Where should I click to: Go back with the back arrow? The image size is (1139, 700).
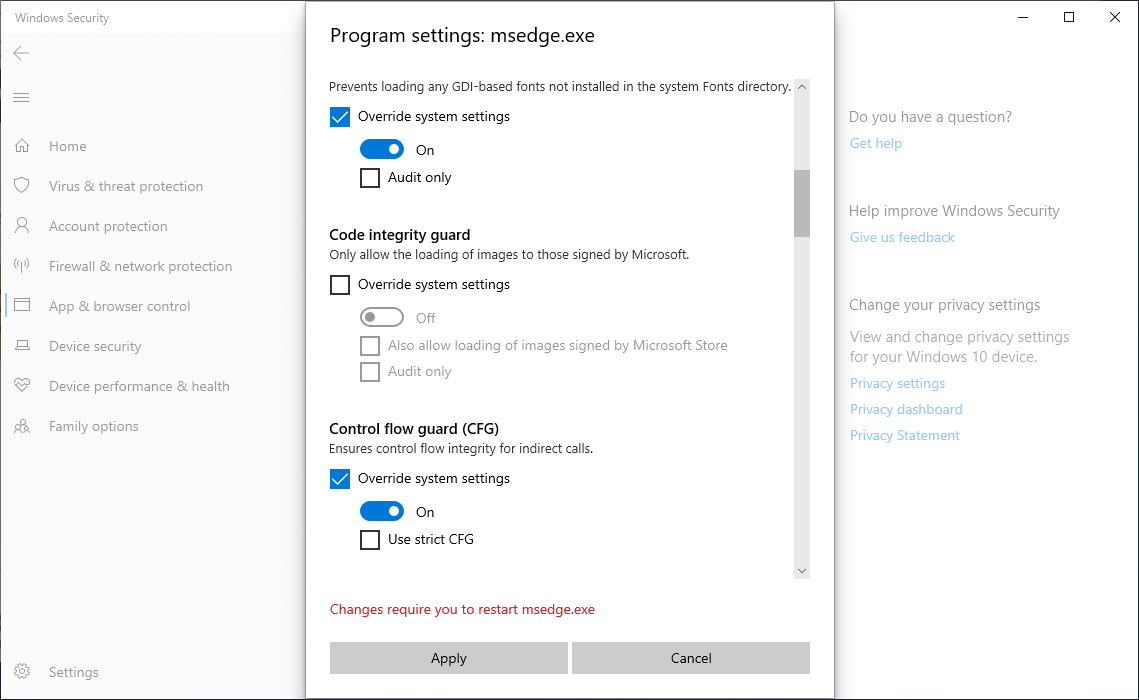click(21, 53)
